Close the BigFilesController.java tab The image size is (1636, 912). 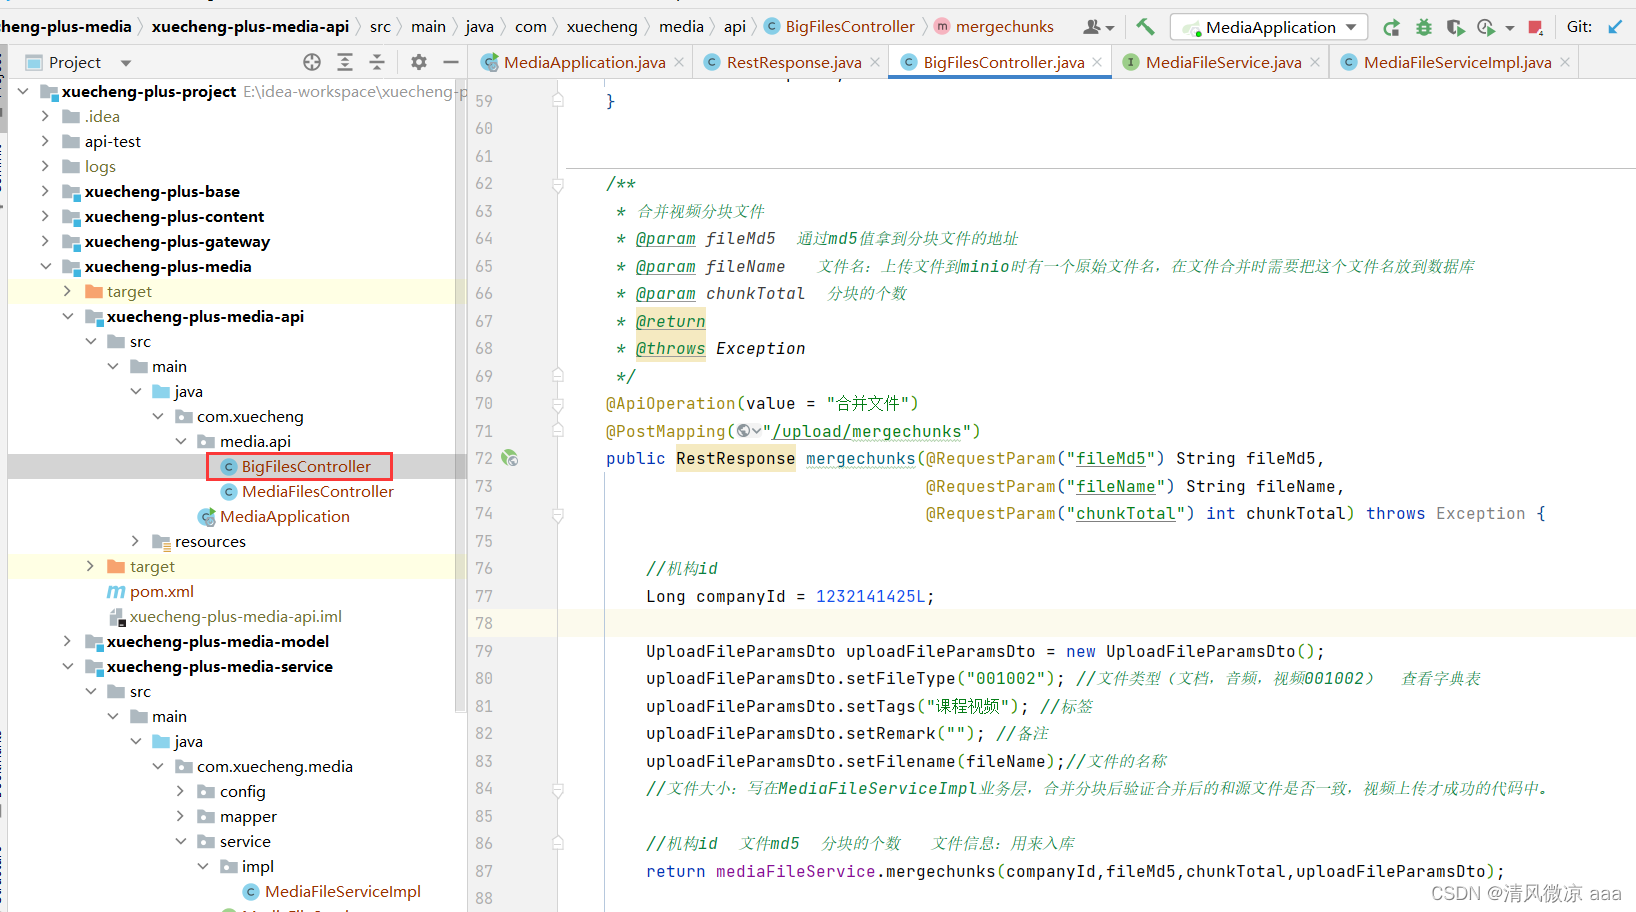(1097, 62)
